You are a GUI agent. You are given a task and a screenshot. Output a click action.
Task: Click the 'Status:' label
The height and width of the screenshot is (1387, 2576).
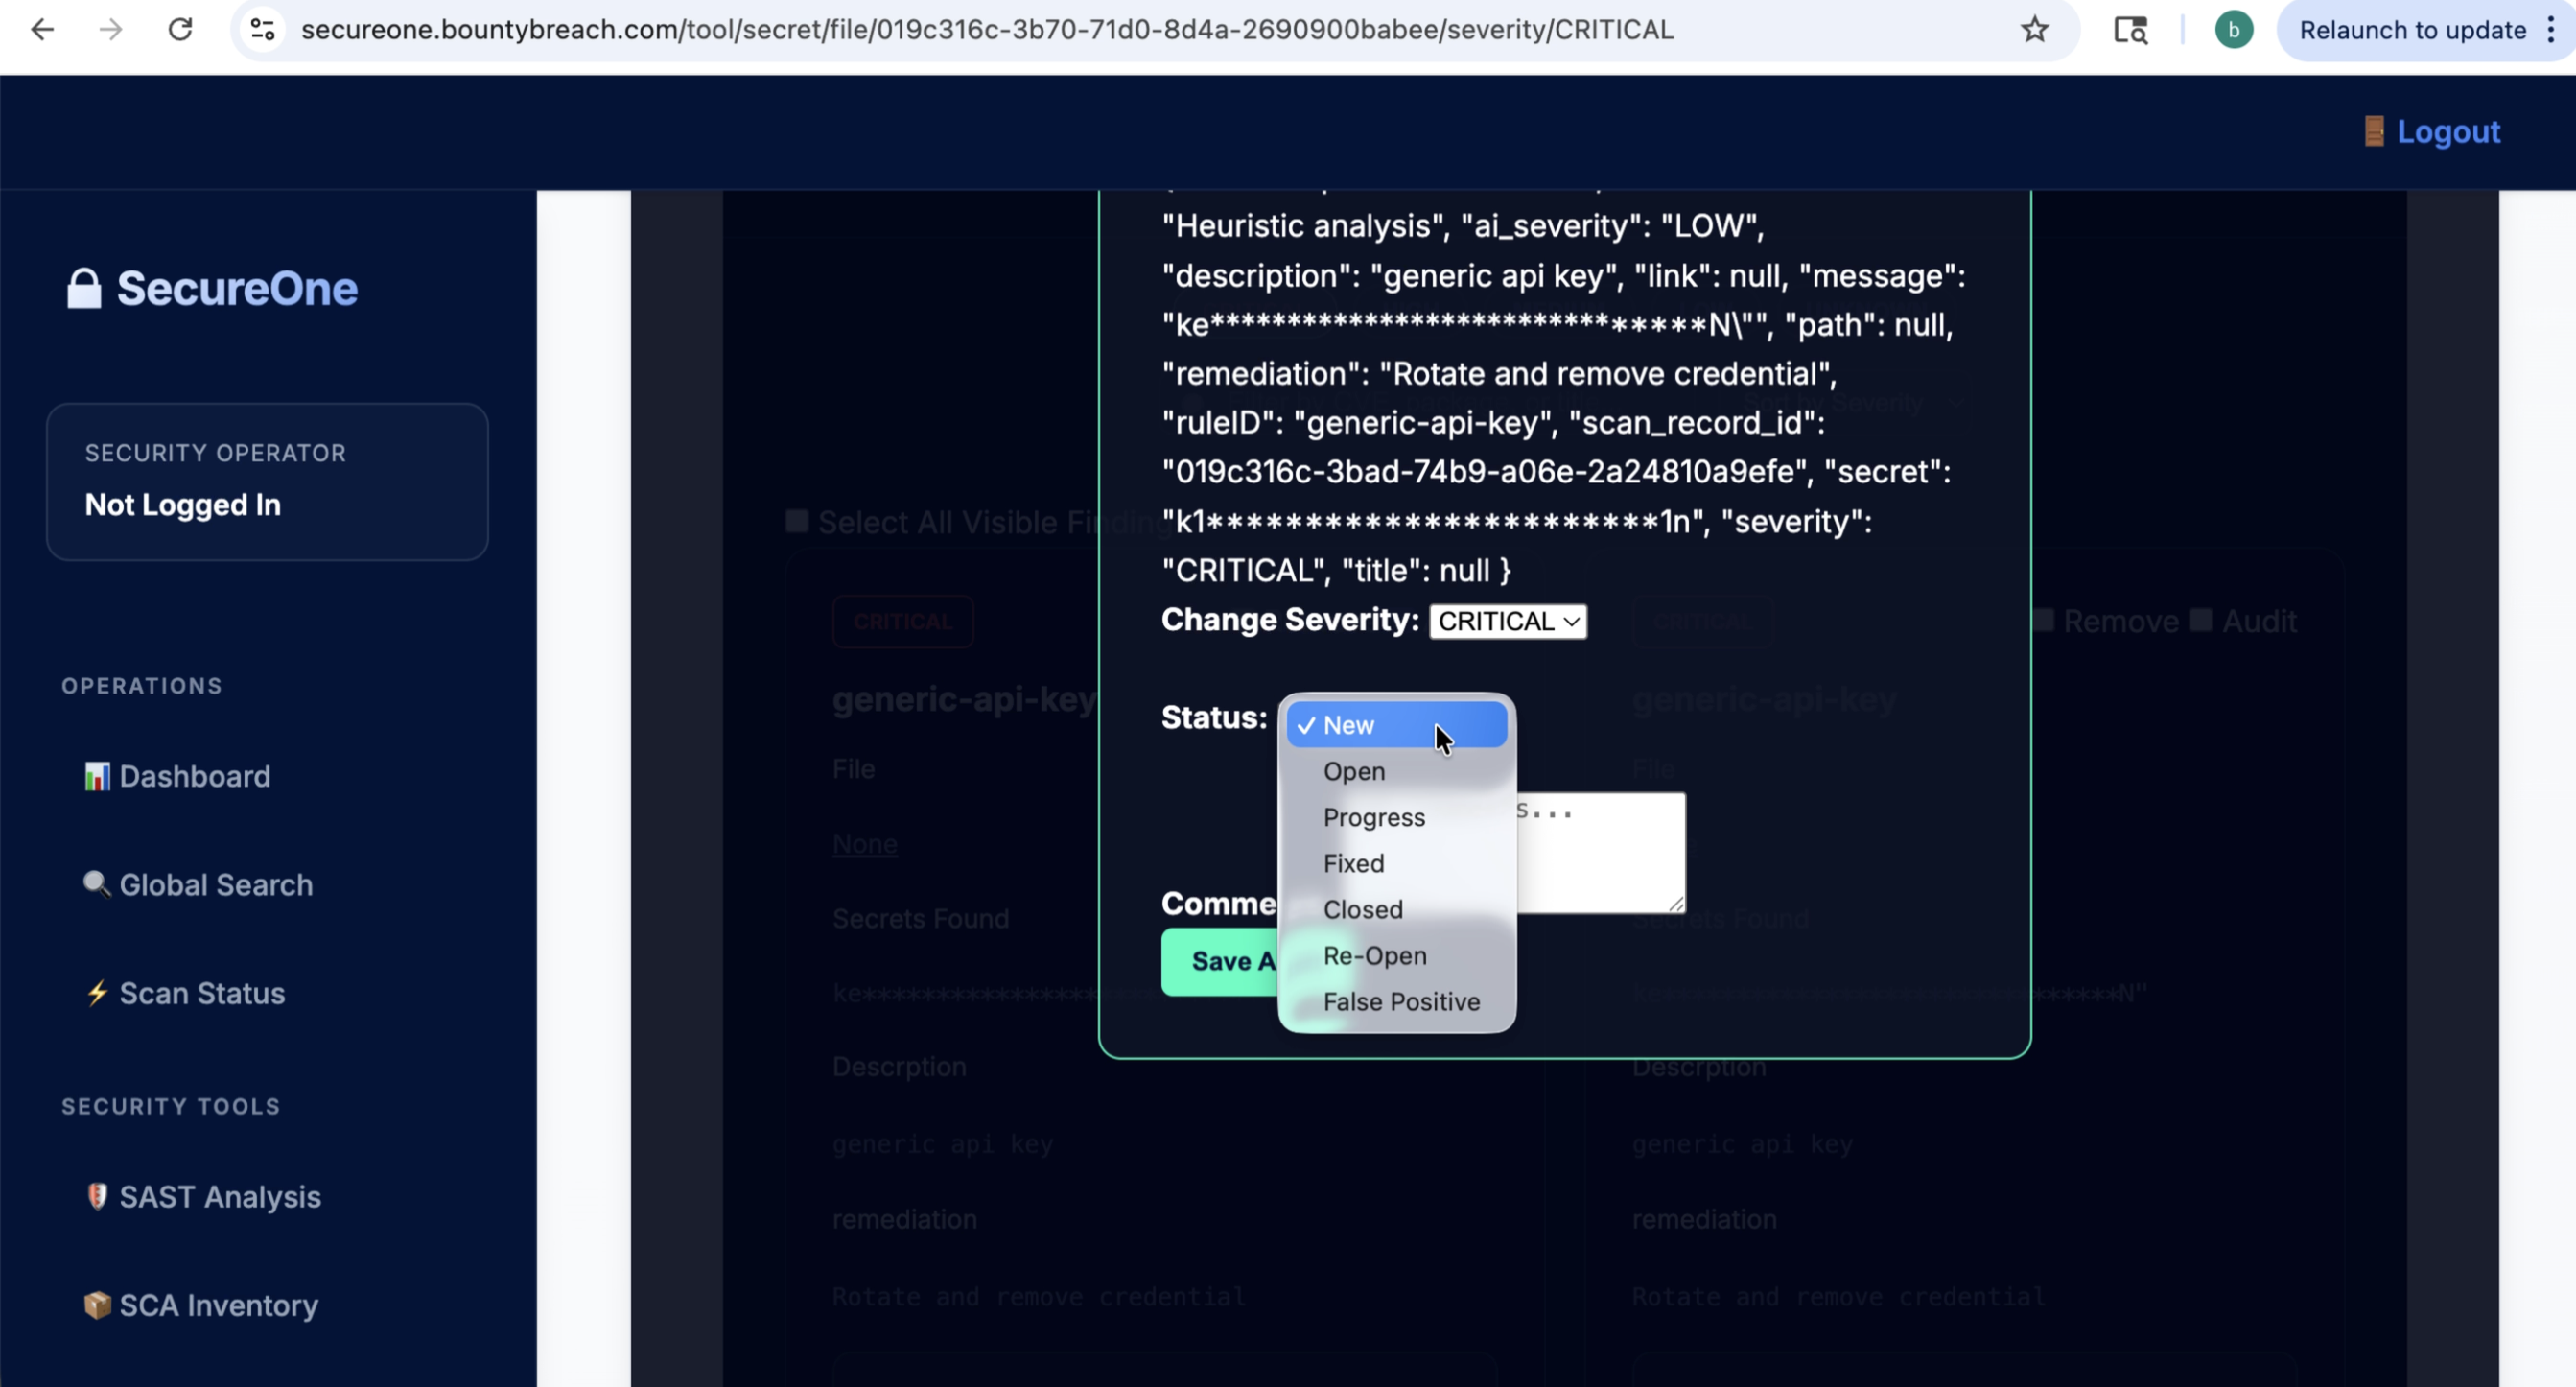pyautogui.click(x=1214, y=717)
